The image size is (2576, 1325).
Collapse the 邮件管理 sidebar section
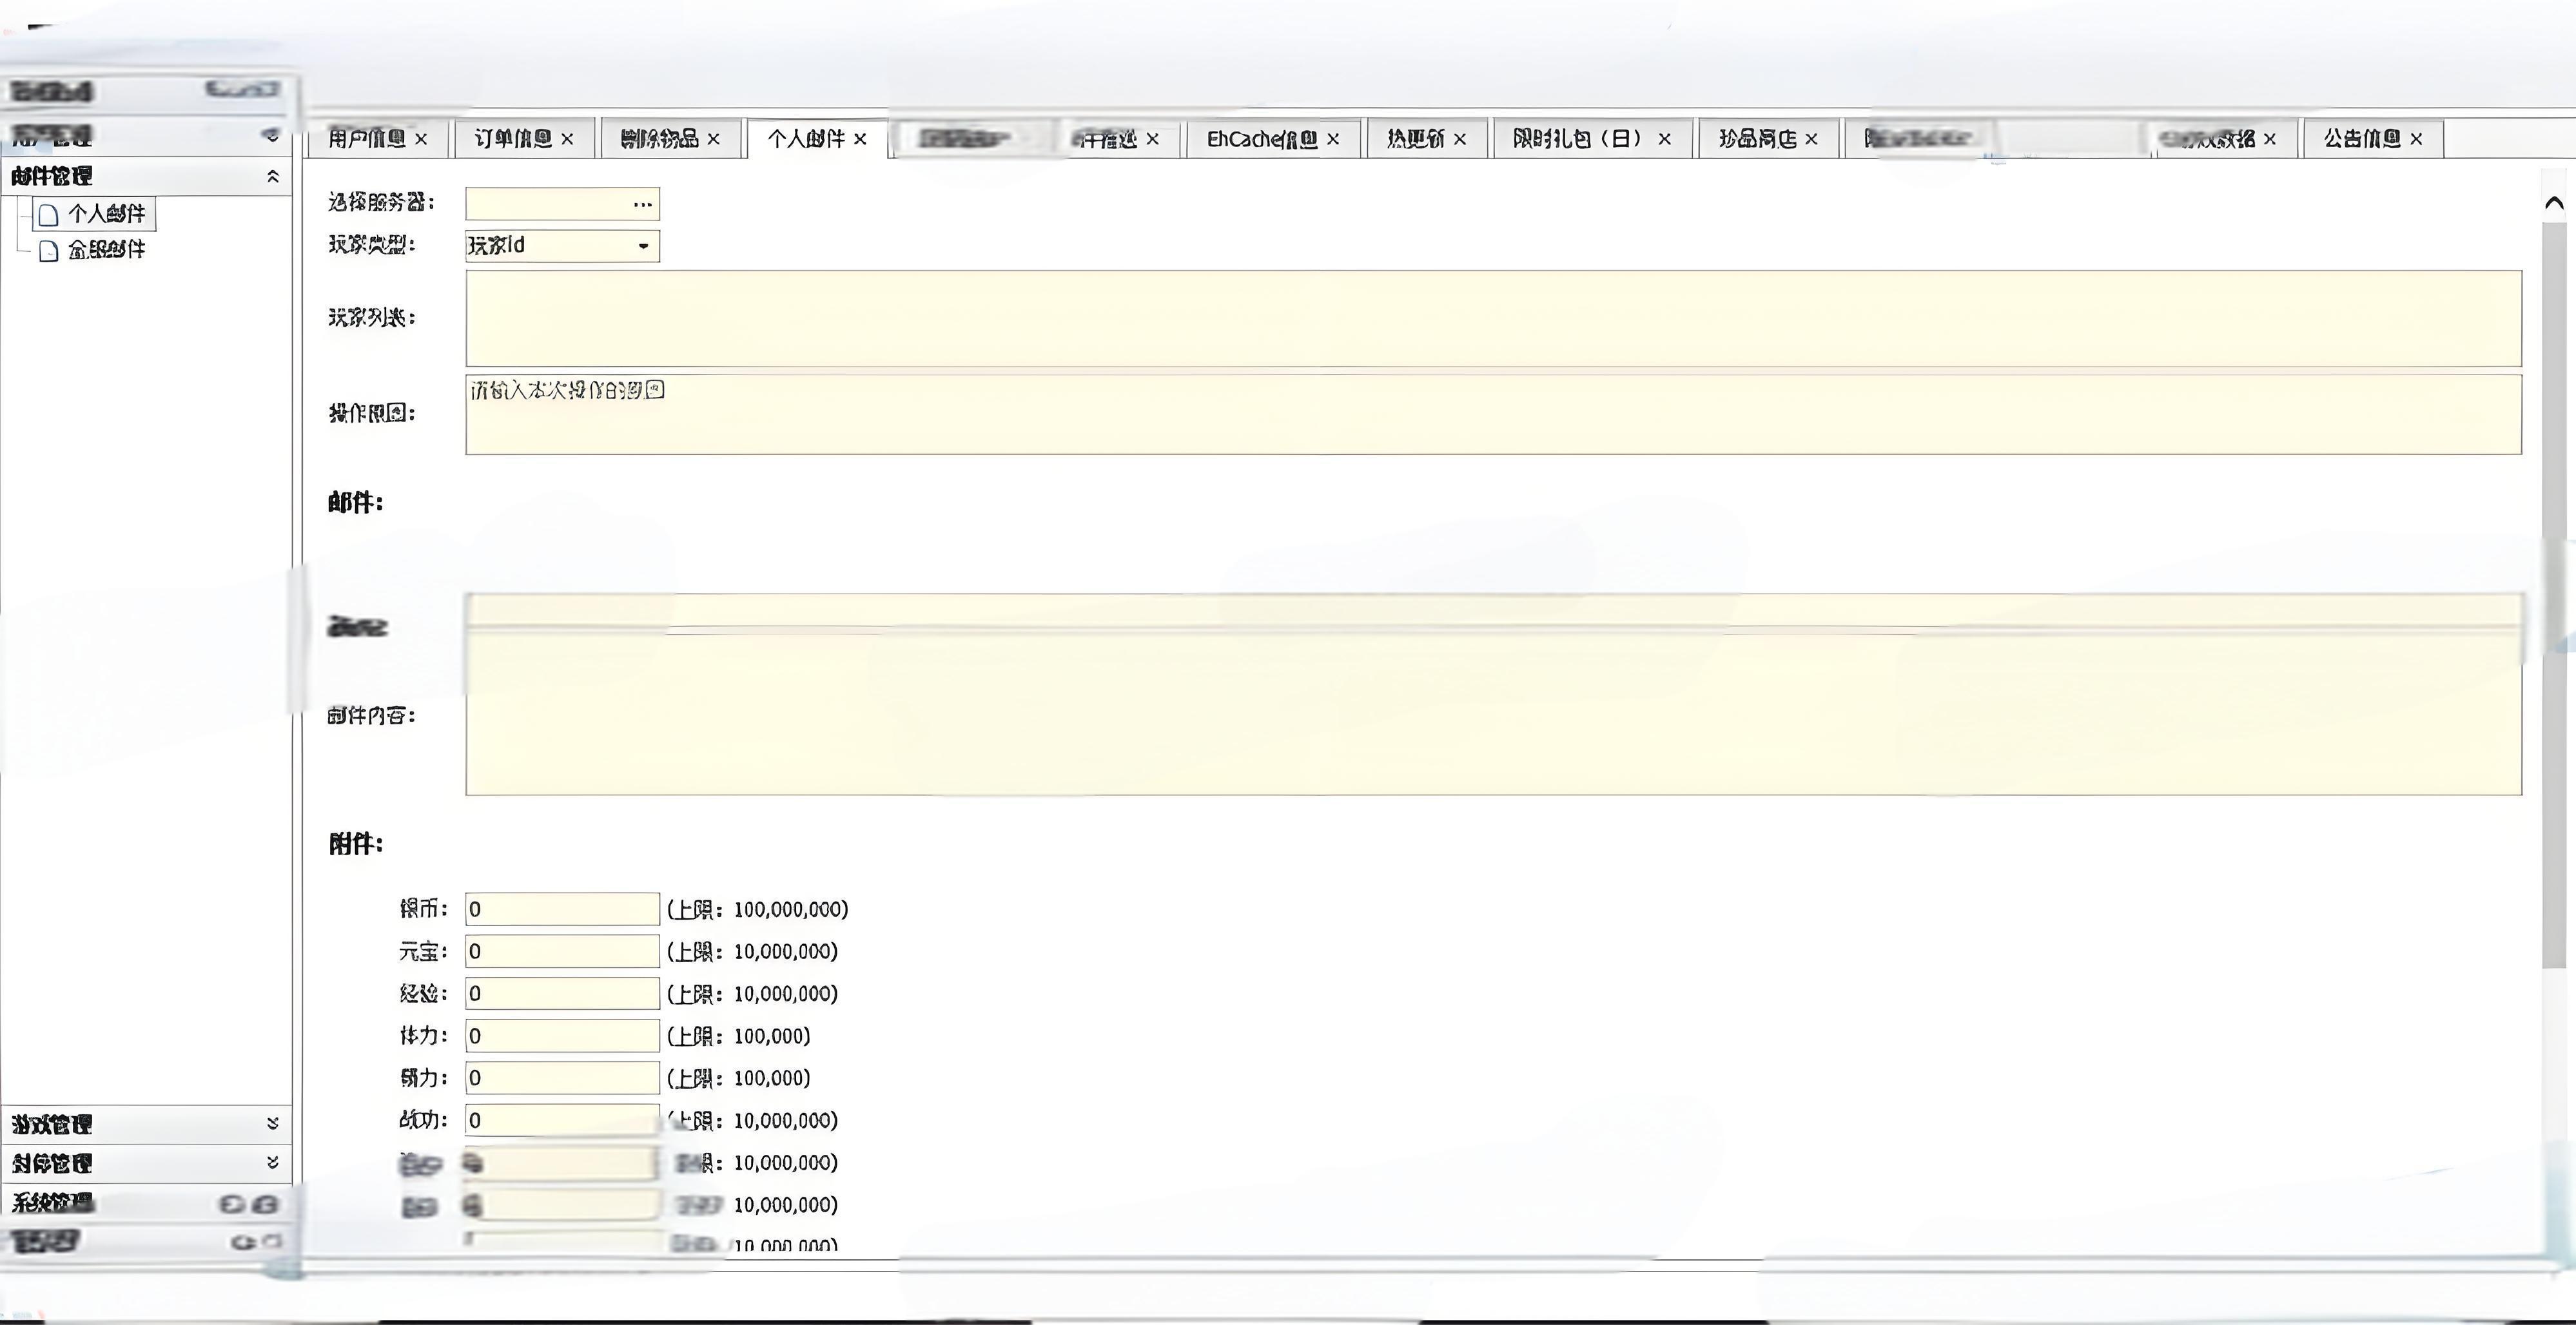272,176
